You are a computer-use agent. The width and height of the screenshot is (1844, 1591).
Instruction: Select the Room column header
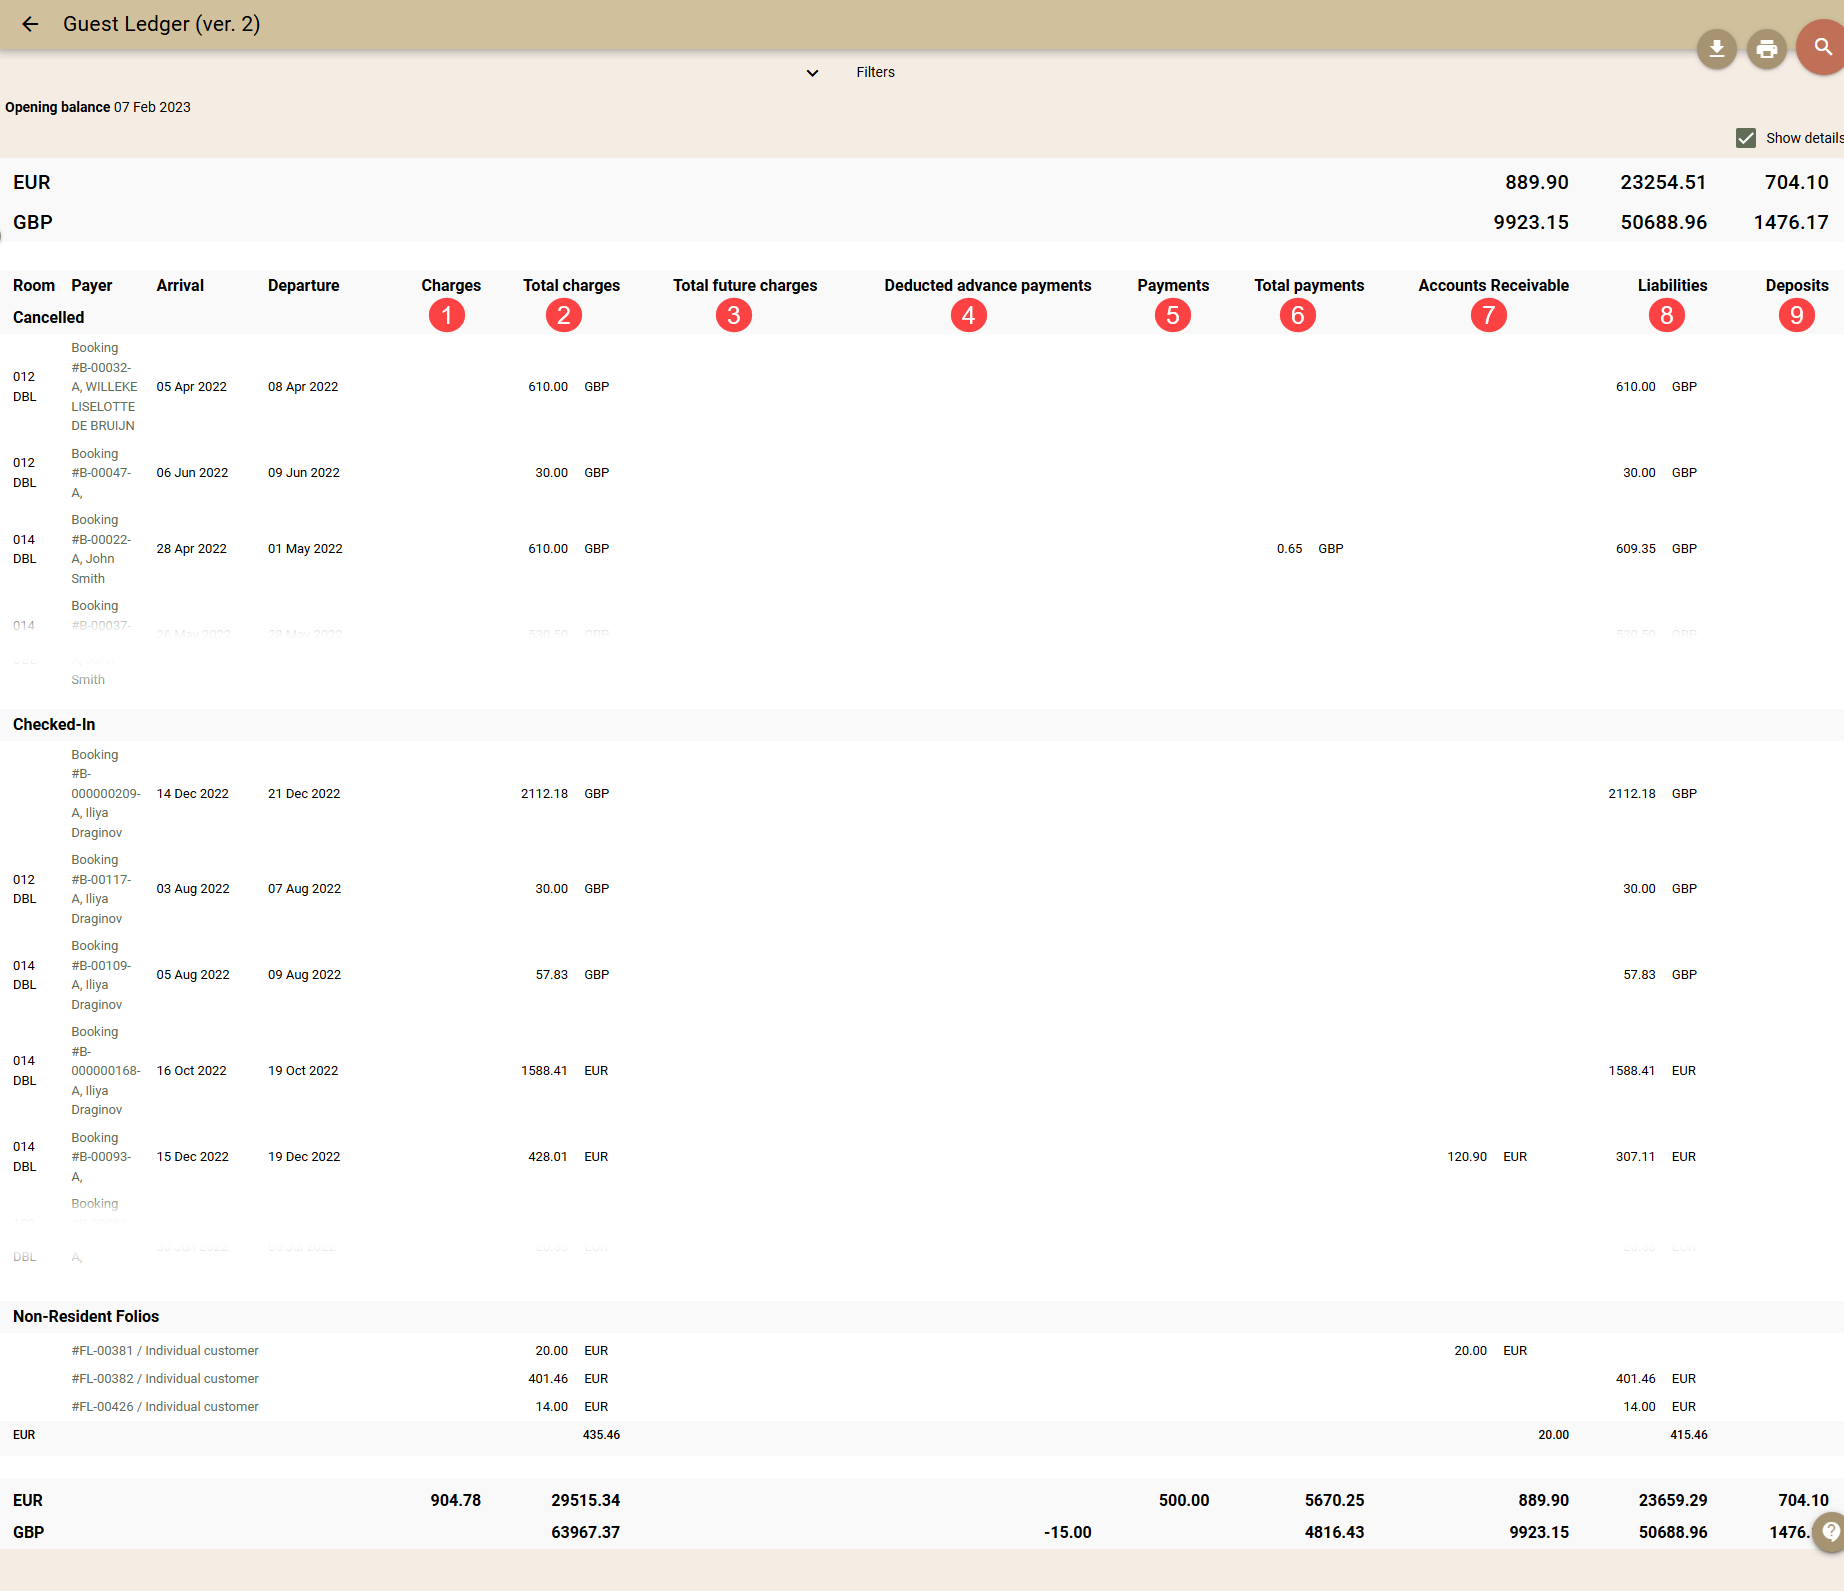click(x=34, y=285)
